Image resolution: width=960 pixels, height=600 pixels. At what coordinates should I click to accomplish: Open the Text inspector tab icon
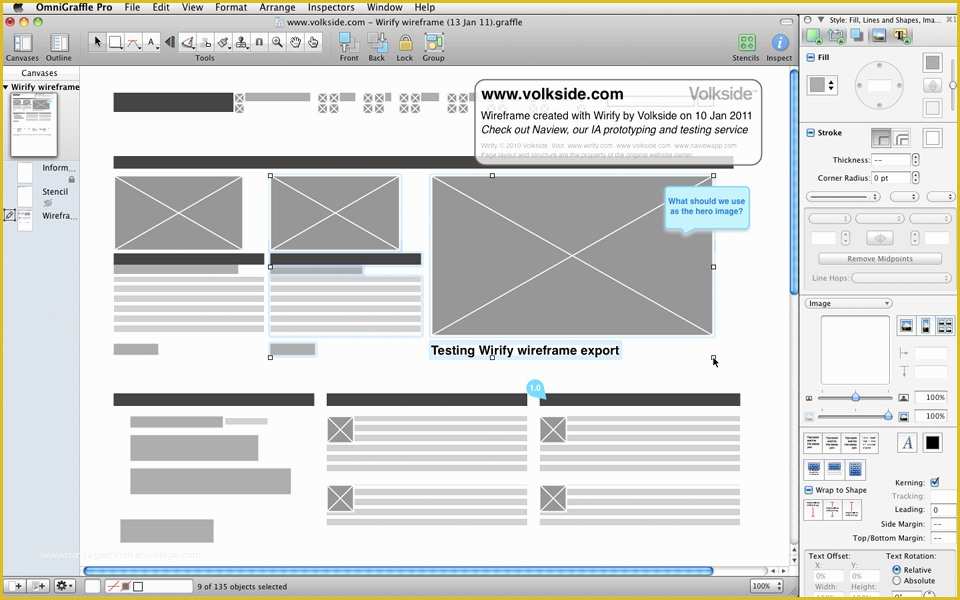(901, 35)
